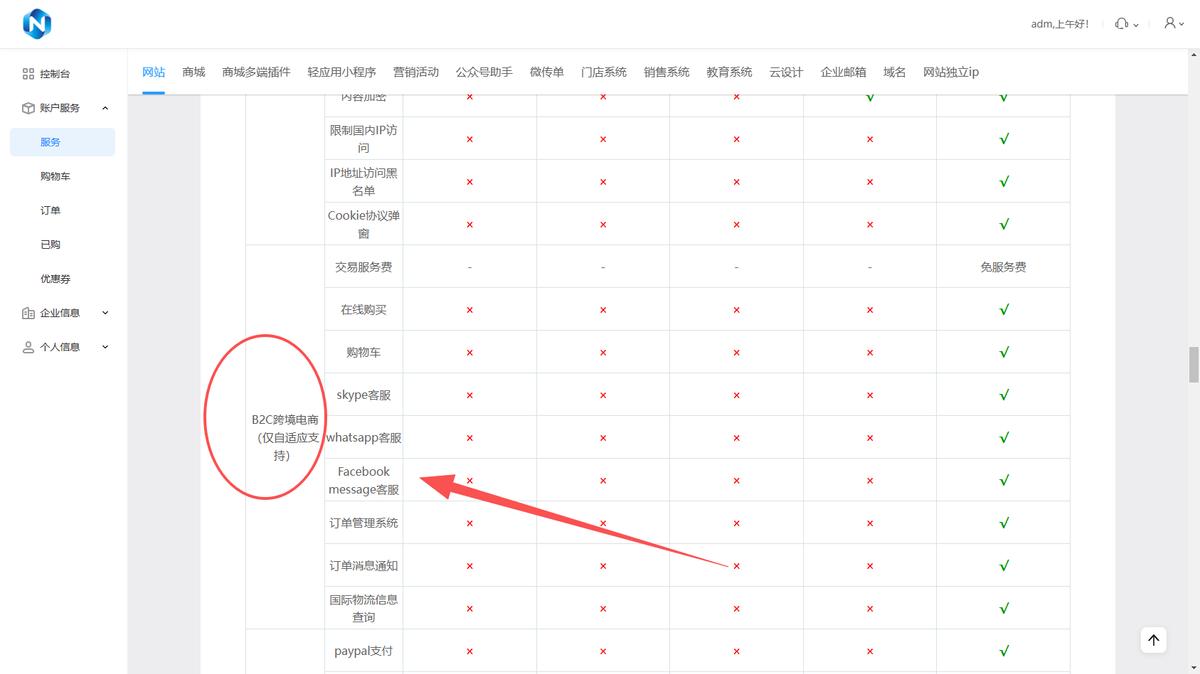
Task: Open the 控制台 dashboard icon
Action: click(x=27, y=73)
